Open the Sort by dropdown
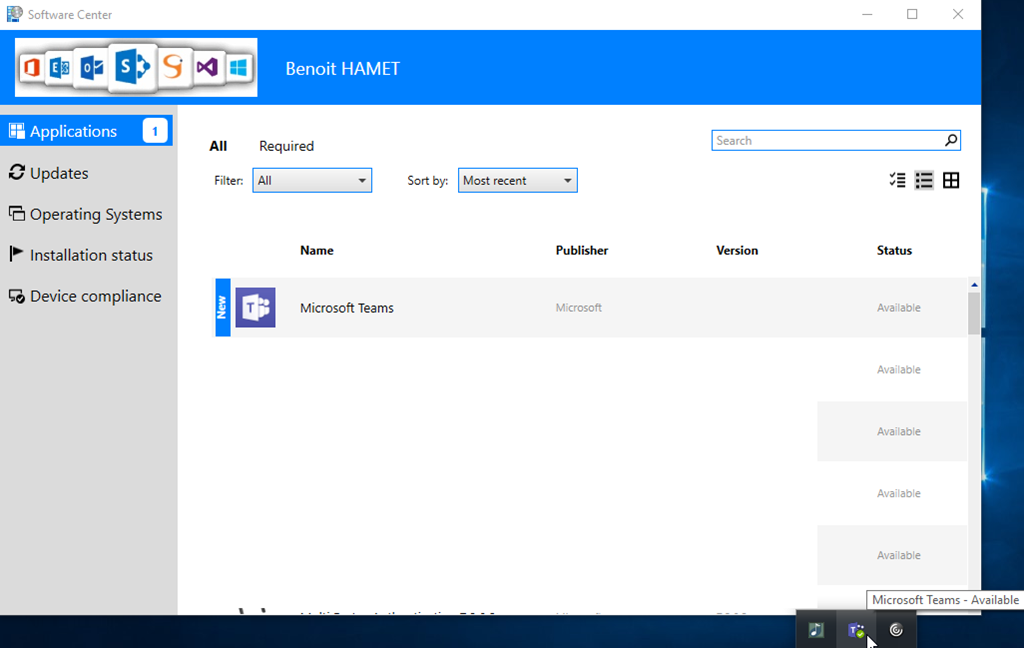The width and height of the screenshot is (1024, 648). [517, 181]
